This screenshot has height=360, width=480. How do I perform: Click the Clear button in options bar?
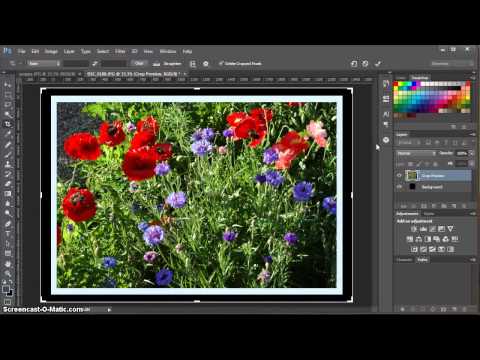[x=139, y=63]
